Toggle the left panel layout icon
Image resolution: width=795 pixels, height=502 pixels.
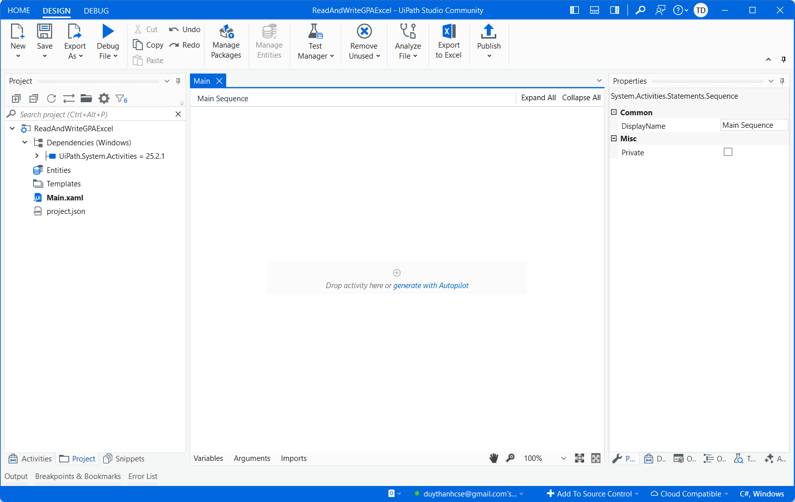click(574, 10)
